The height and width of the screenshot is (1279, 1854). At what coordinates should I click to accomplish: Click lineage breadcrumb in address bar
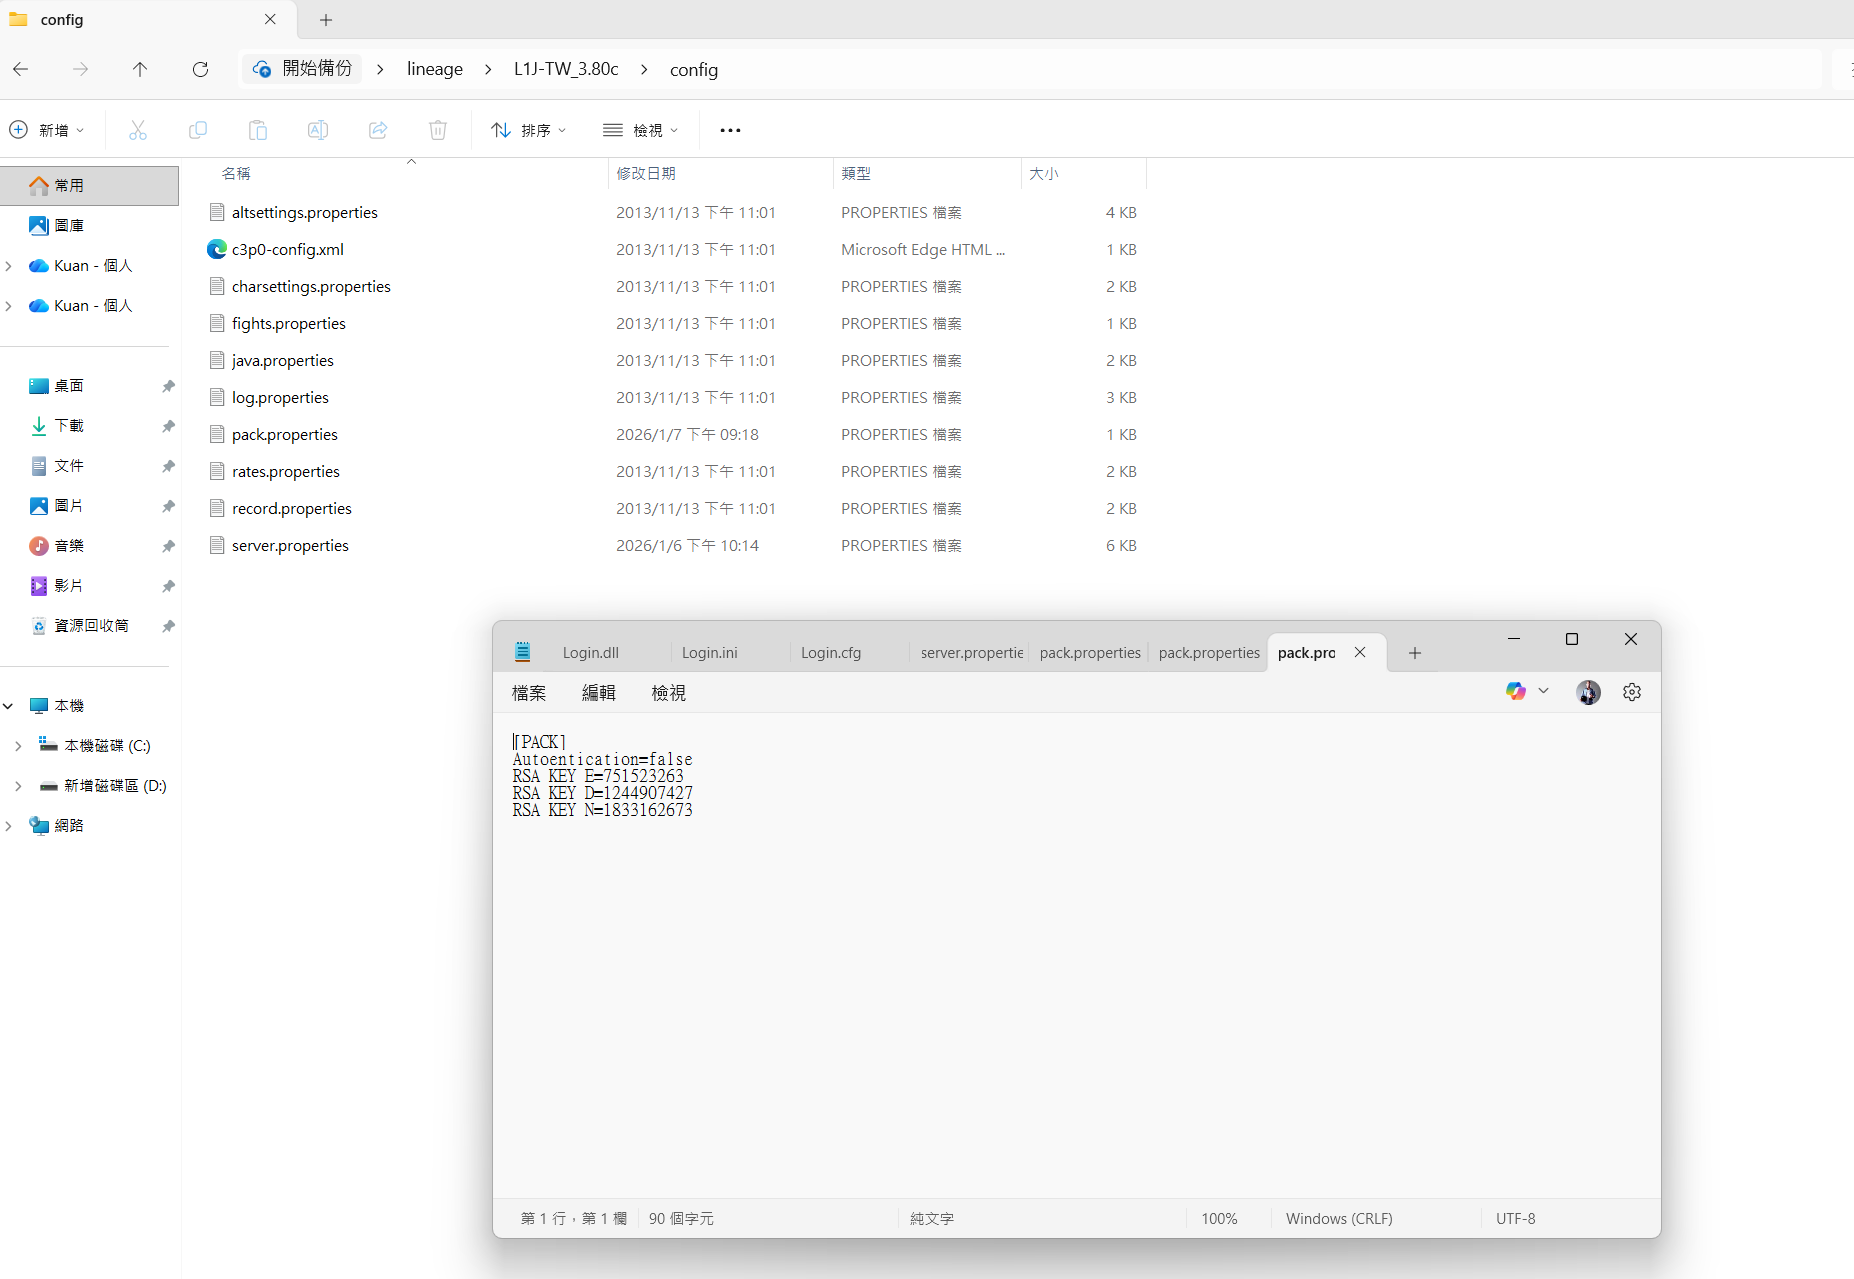(x=435, y=69)
